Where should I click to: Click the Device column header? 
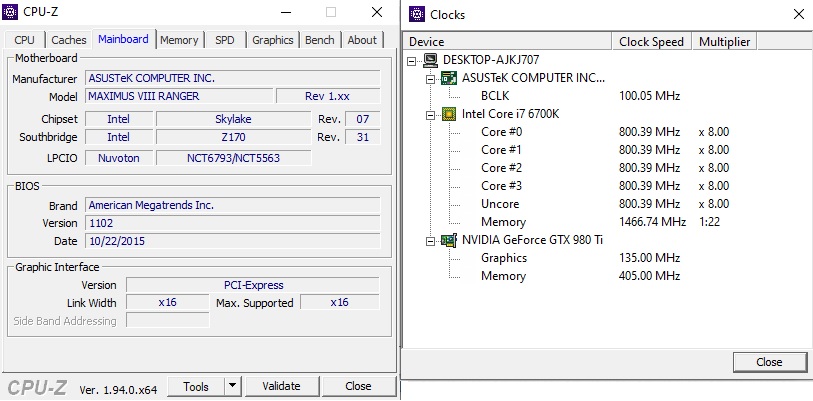pos(507,42)
